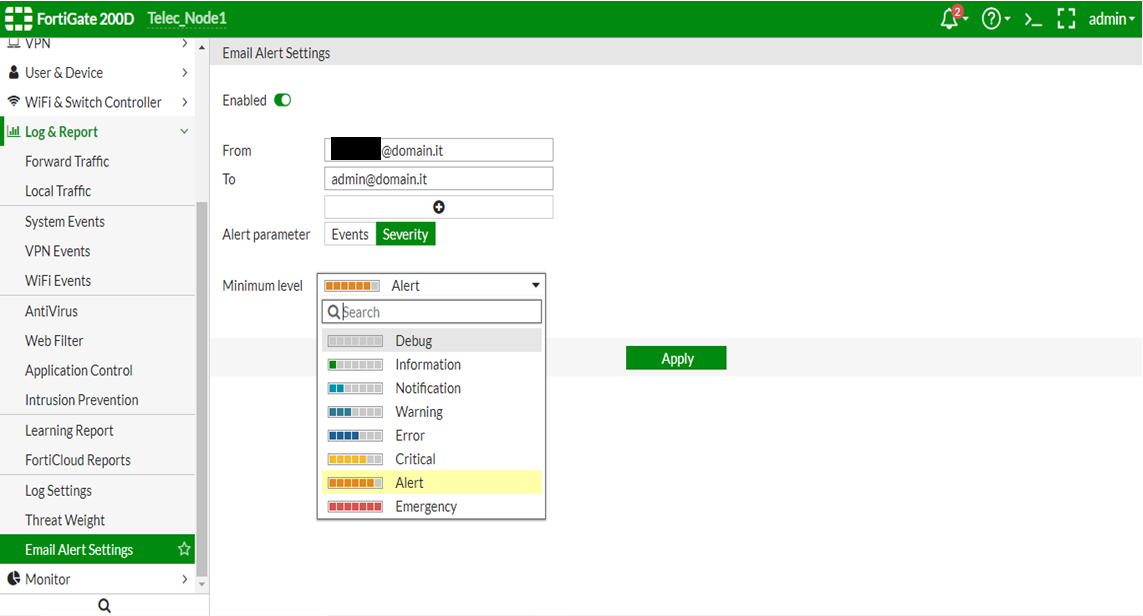The image size is (1143, 616).
Task: Click the fullscreen toggle icon
Action: [1066, 19]
